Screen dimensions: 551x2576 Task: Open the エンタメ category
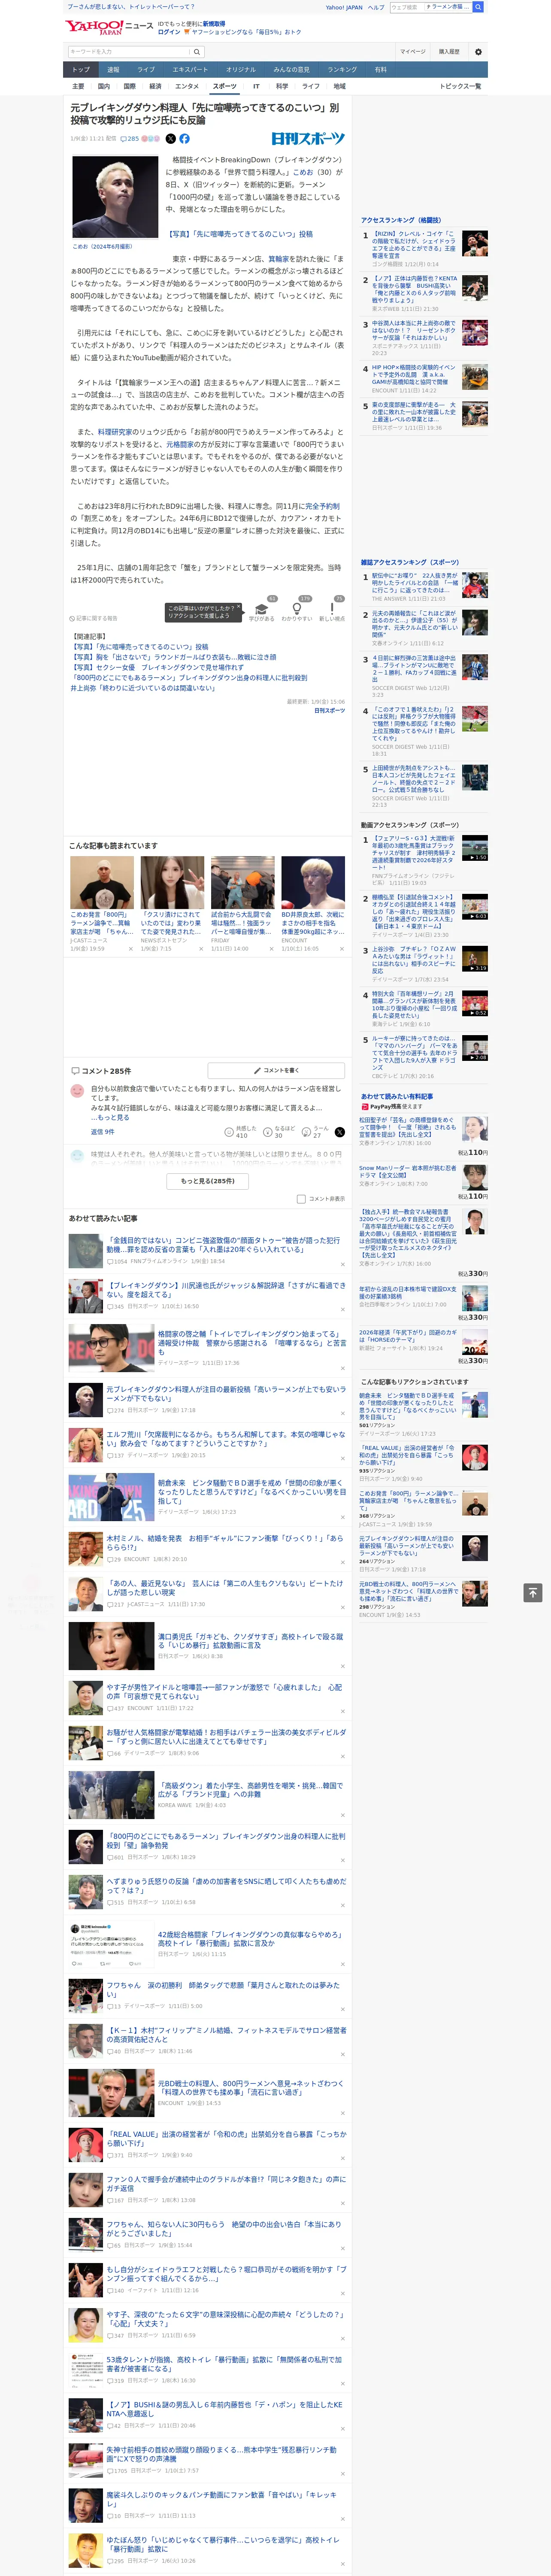[187, 87]
